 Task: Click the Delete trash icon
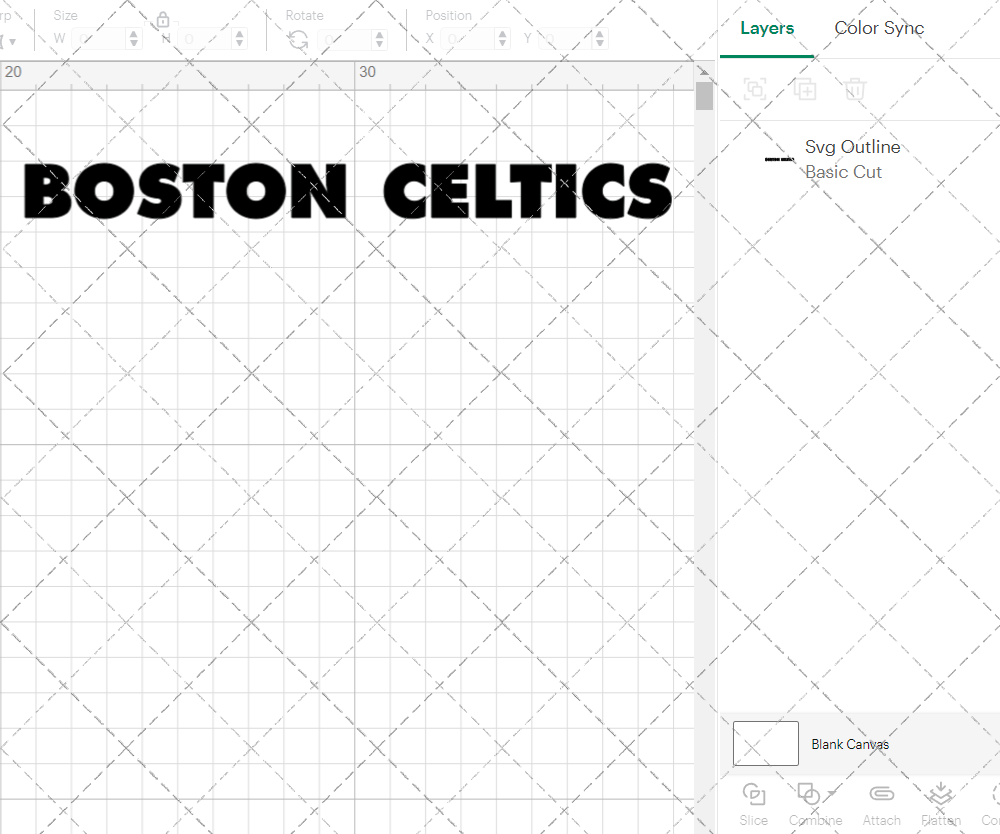[854, 89]
